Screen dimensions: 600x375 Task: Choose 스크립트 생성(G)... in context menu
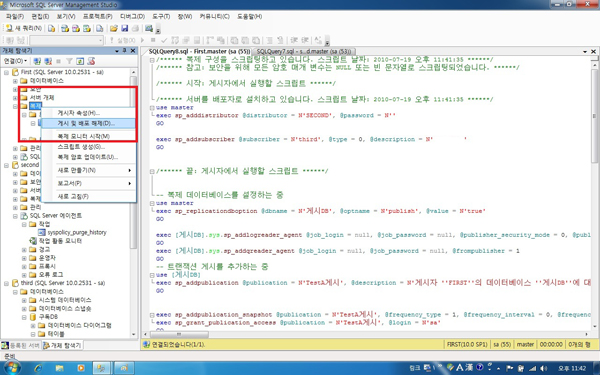(x=88, y=147)
